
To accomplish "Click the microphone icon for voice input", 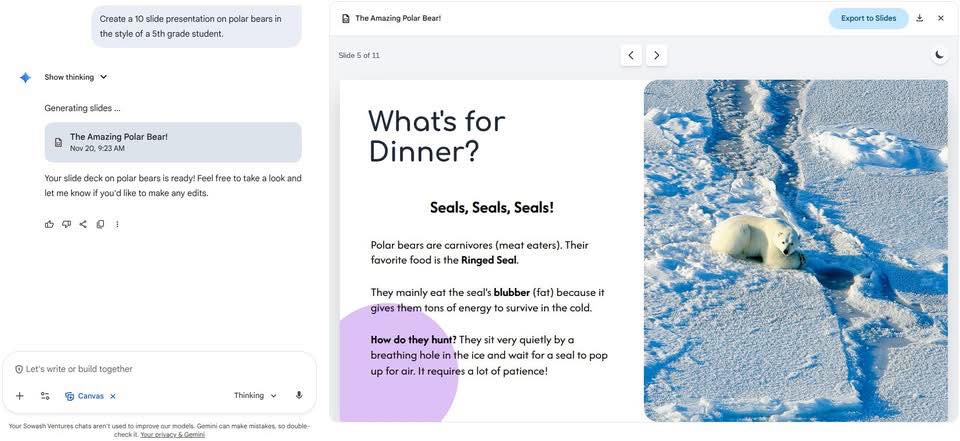I will [x=299, y=396].
